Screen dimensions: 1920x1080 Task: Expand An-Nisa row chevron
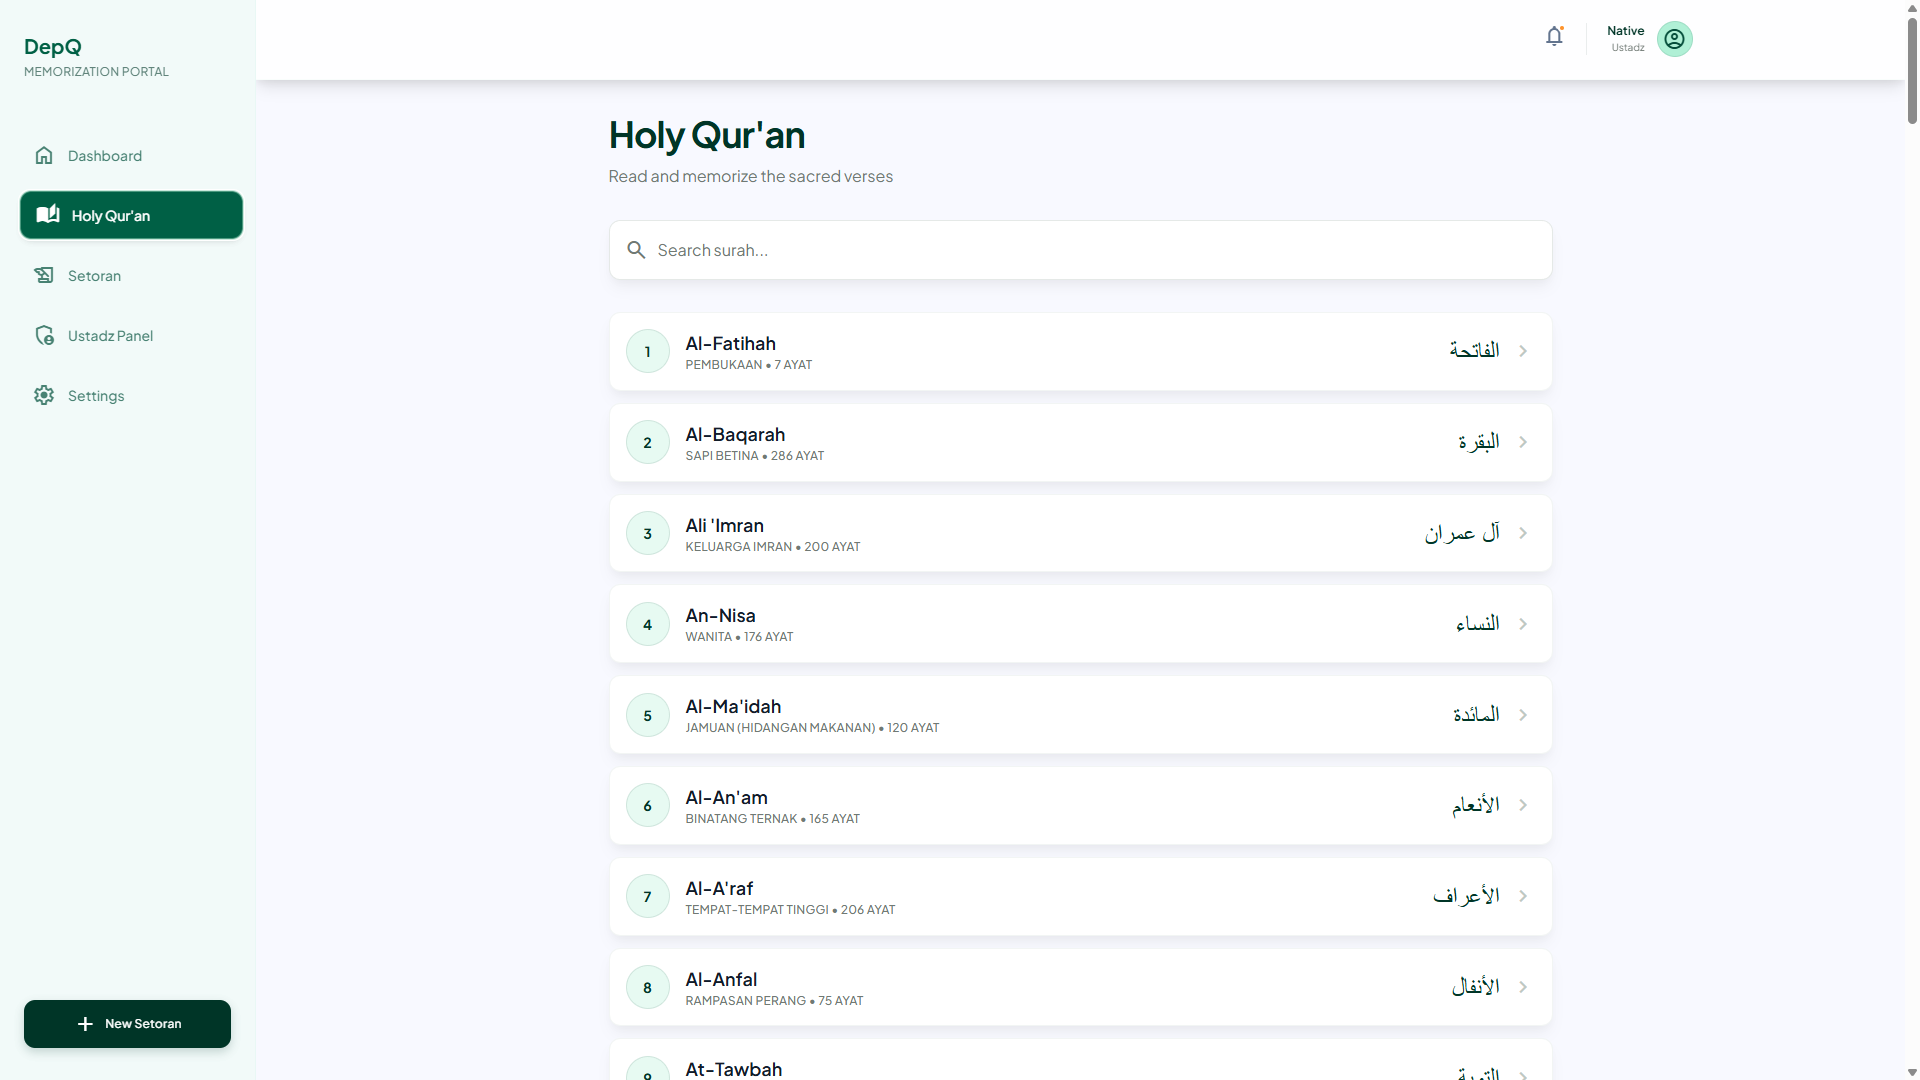(1523, 624)
